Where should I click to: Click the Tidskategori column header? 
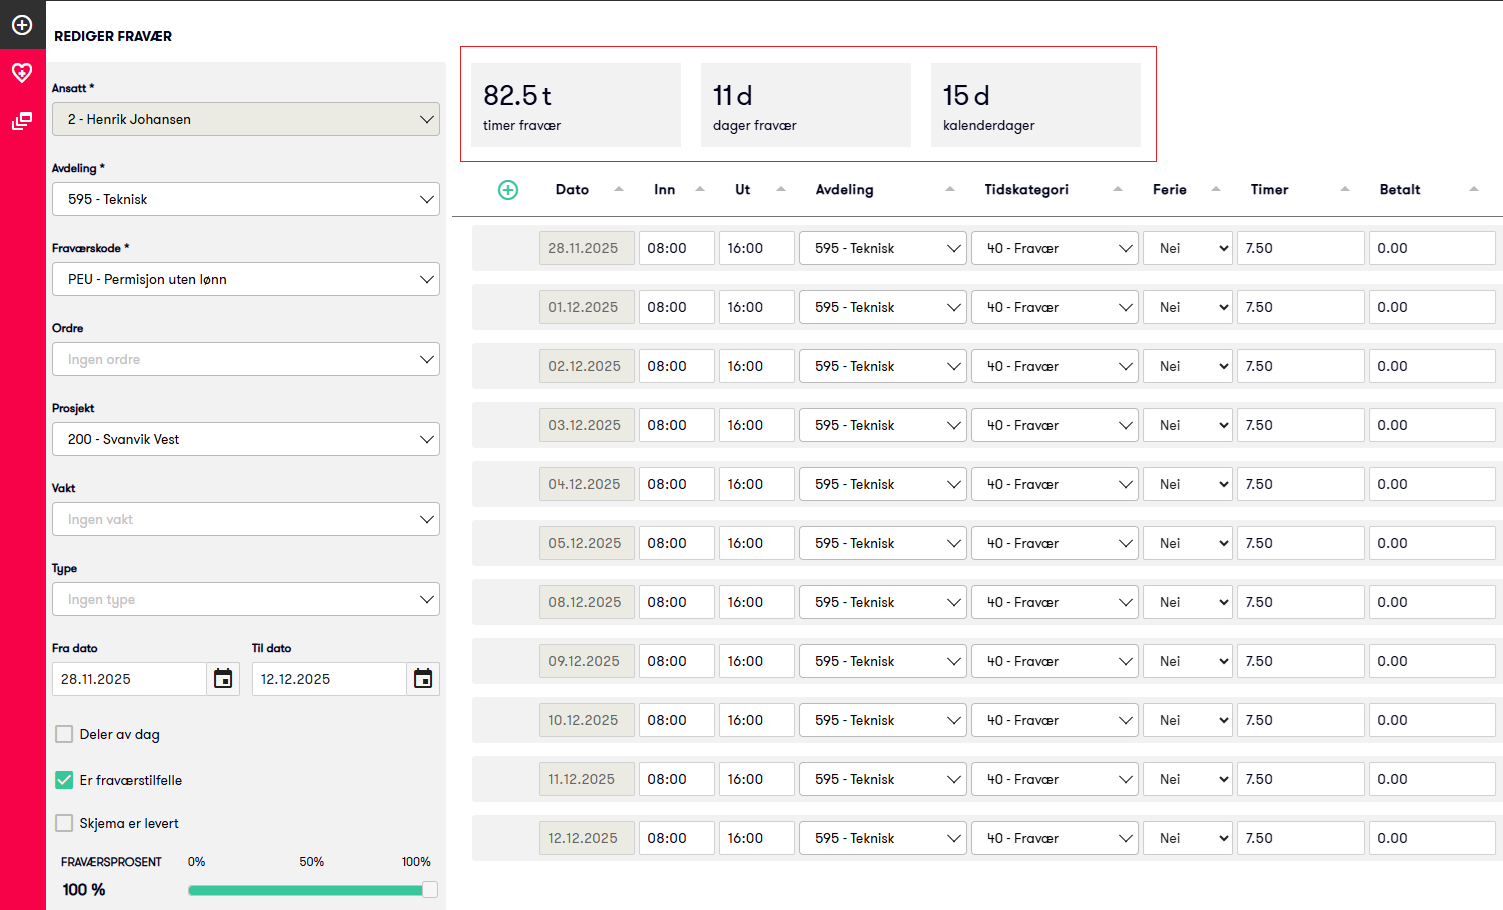(x=1026, y=190)
